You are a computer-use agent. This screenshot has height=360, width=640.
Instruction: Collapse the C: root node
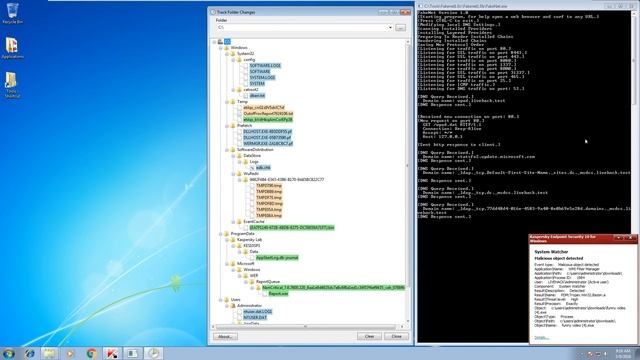[214, 42]
